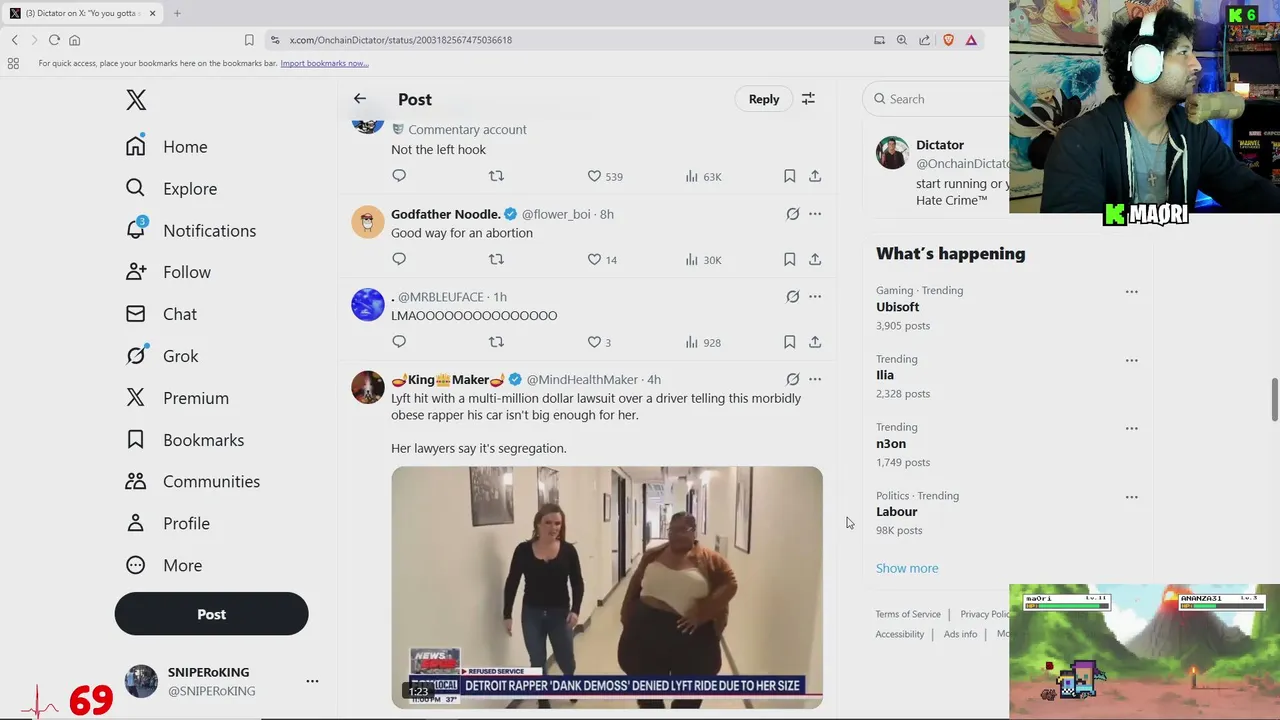The image size is (1280, 720).
Task: Click the X logo in sidebar
Action: click(x=136, y=99)
